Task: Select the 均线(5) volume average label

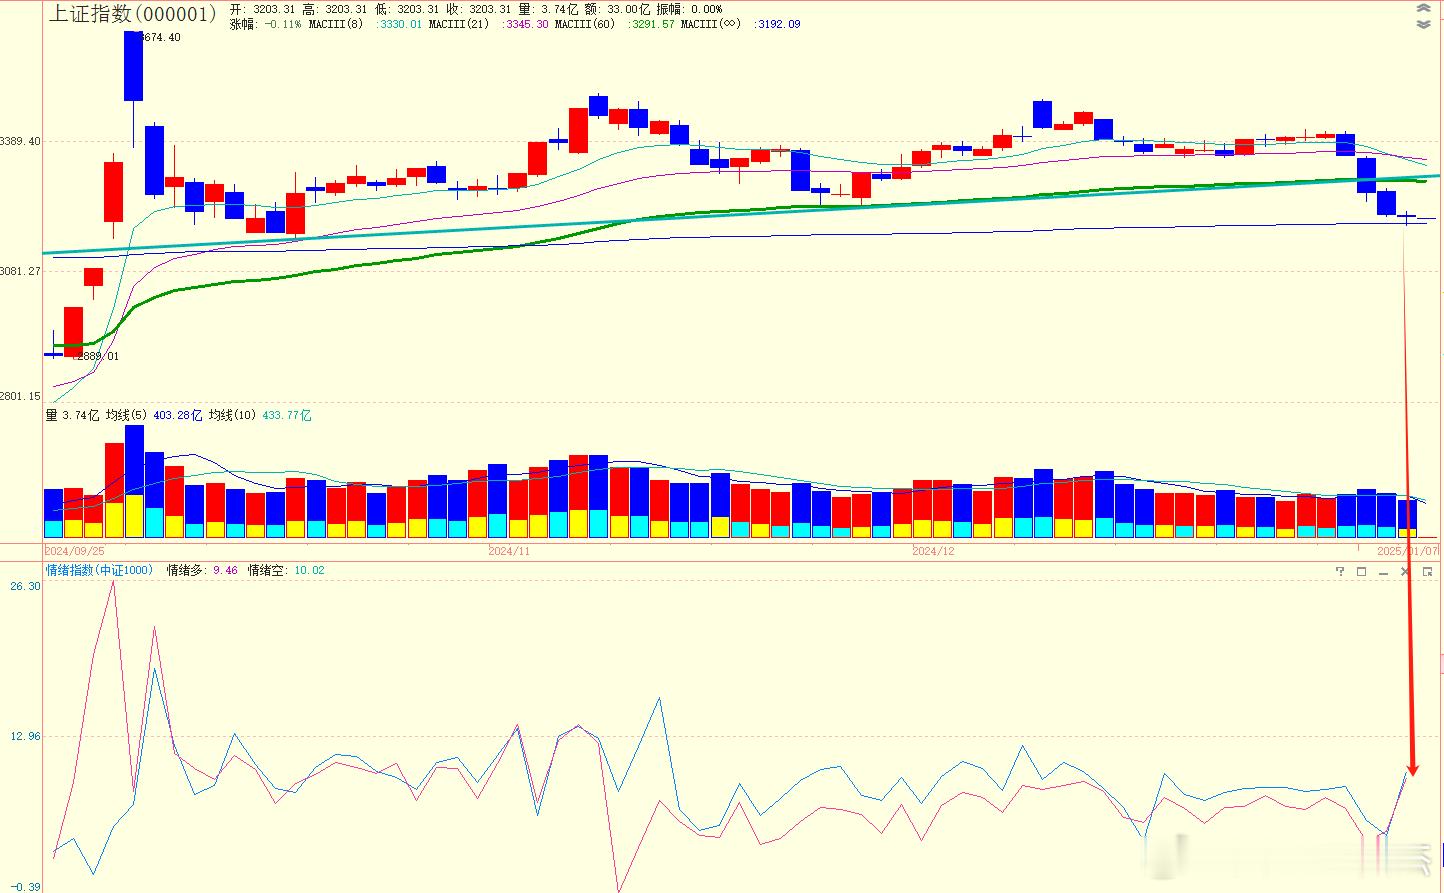Action: click(126, 415)
